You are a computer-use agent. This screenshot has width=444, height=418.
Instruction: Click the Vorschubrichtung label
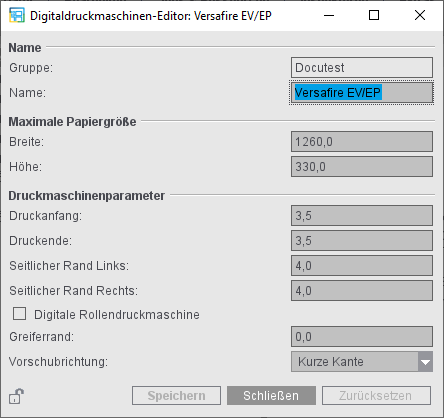(x=59, y=362)
